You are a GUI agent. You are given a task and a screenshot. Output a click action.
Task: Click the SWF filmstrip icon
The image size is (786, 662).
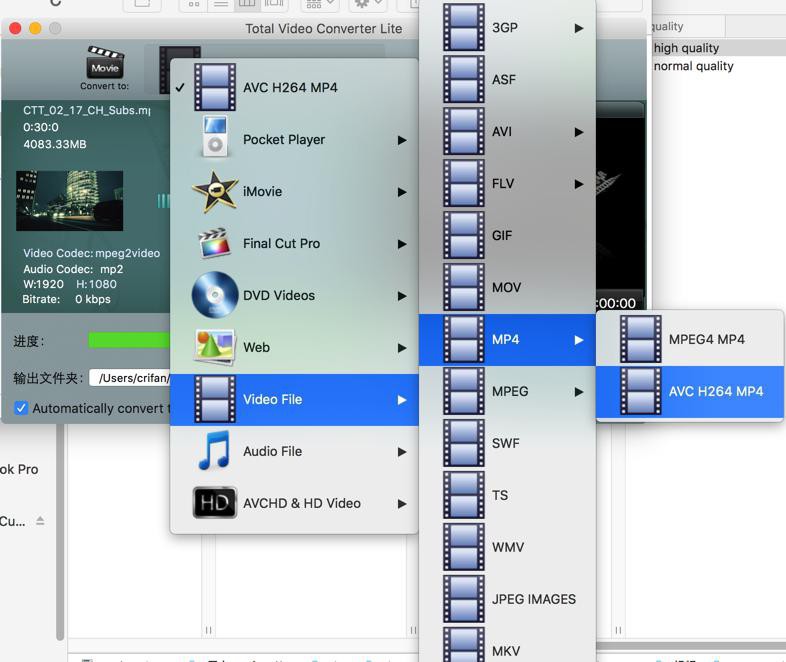click(464, 443)
